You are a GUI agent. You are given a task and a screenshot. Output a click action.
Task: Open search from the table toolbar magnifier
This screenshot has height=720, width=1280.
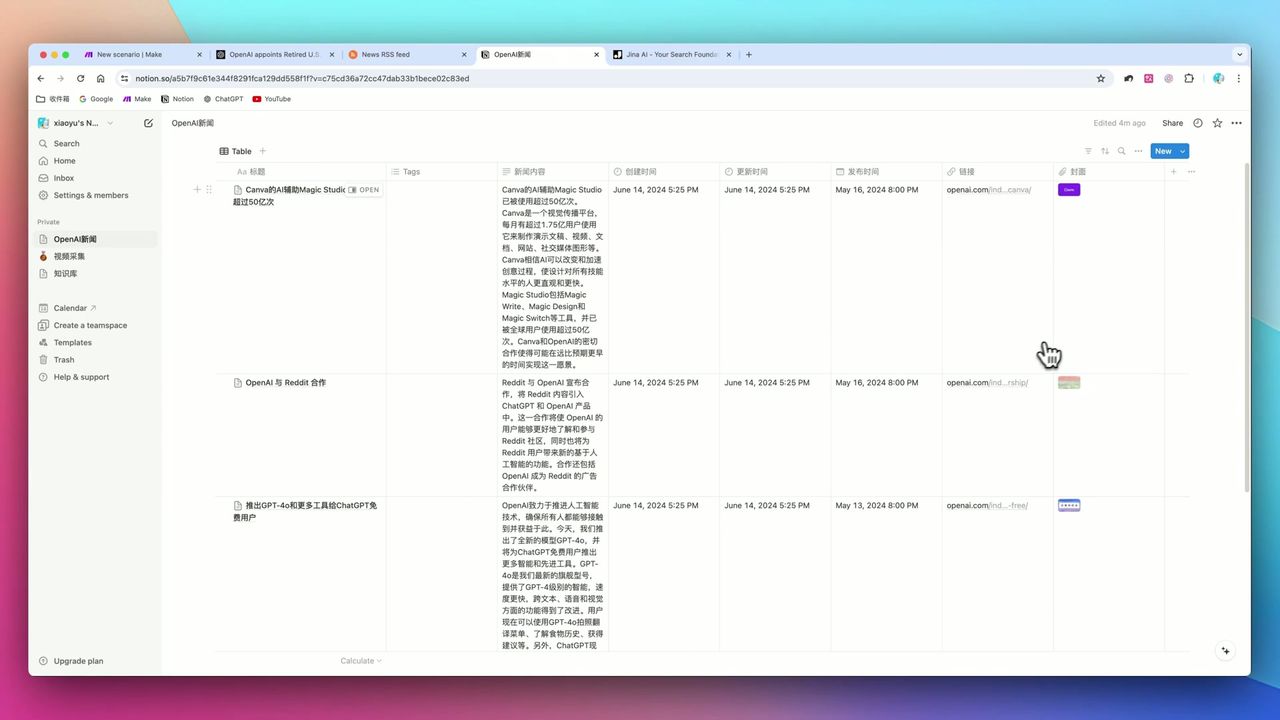pos(1121,151)
